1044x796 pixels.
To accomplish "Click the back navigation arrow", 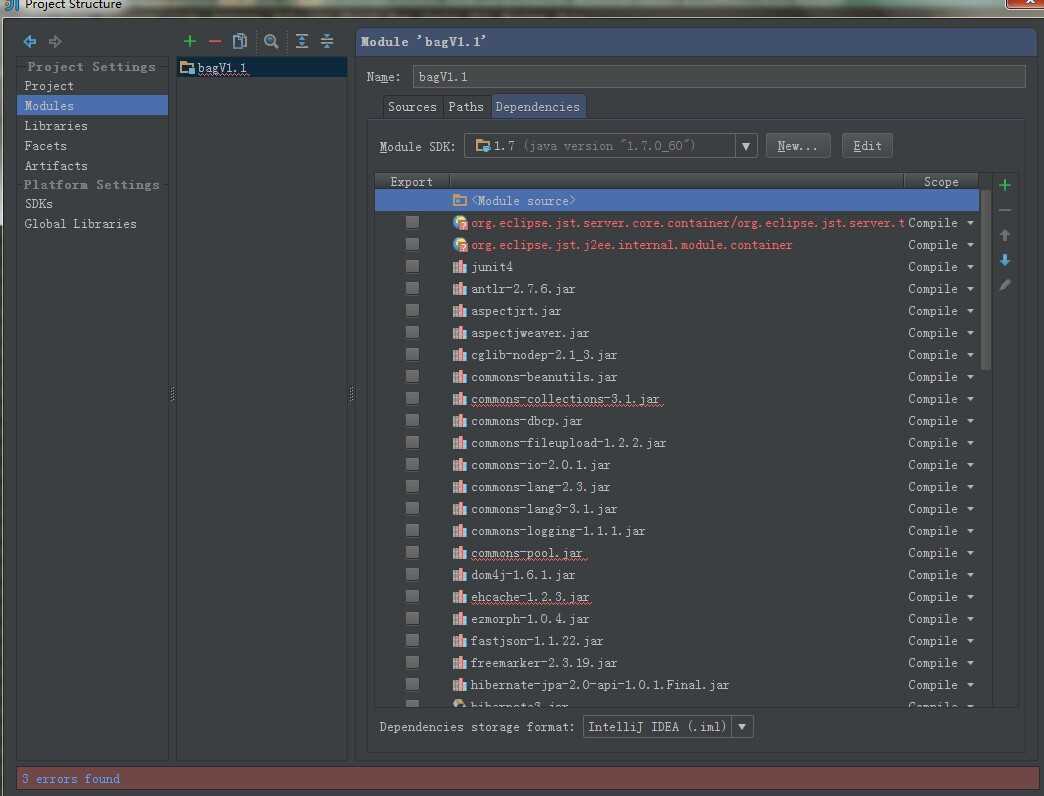I will click(30, 41).
